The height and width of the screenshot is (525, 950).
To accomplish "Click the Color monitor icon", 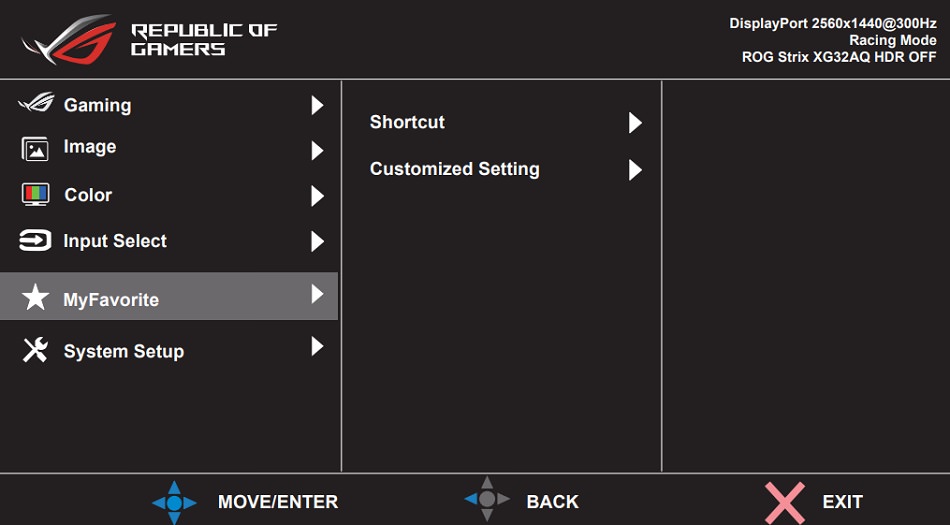I will click(x=35, y=194).
